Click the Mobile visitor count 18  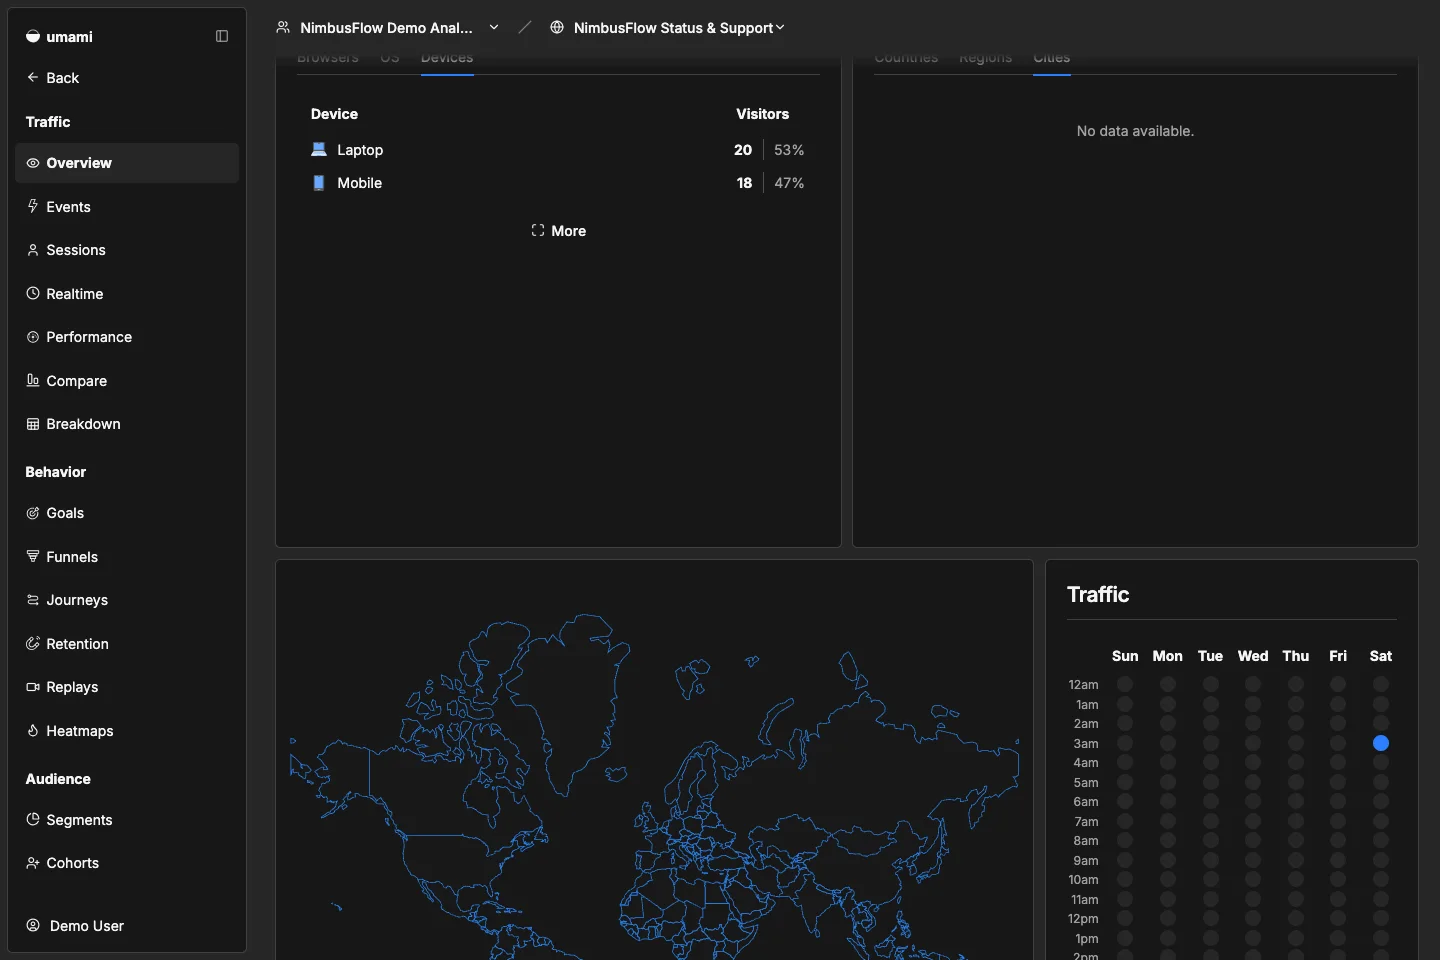[744, 183]
